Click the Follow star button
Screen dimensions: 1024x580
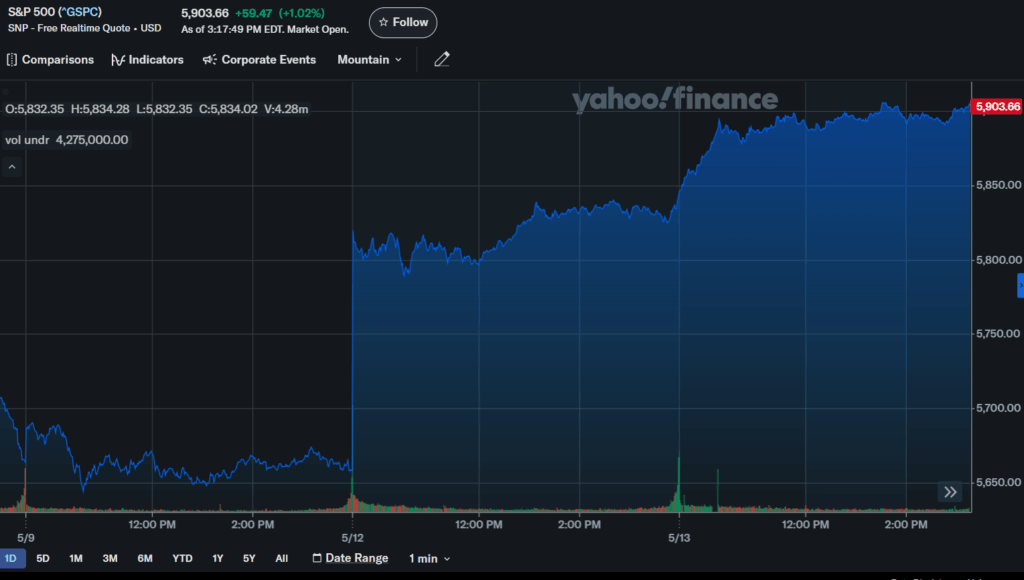click(403, 22)
